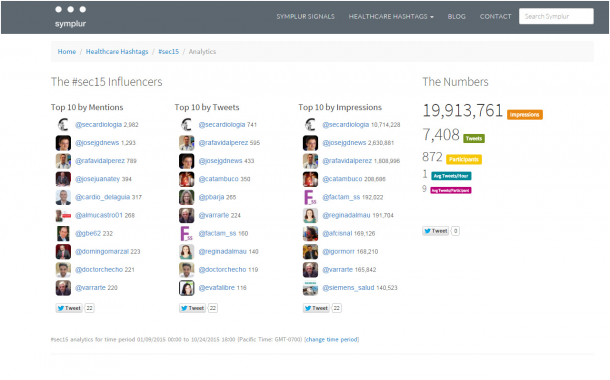
Task: Go to the Blog menu item
Action: [456, 16]
